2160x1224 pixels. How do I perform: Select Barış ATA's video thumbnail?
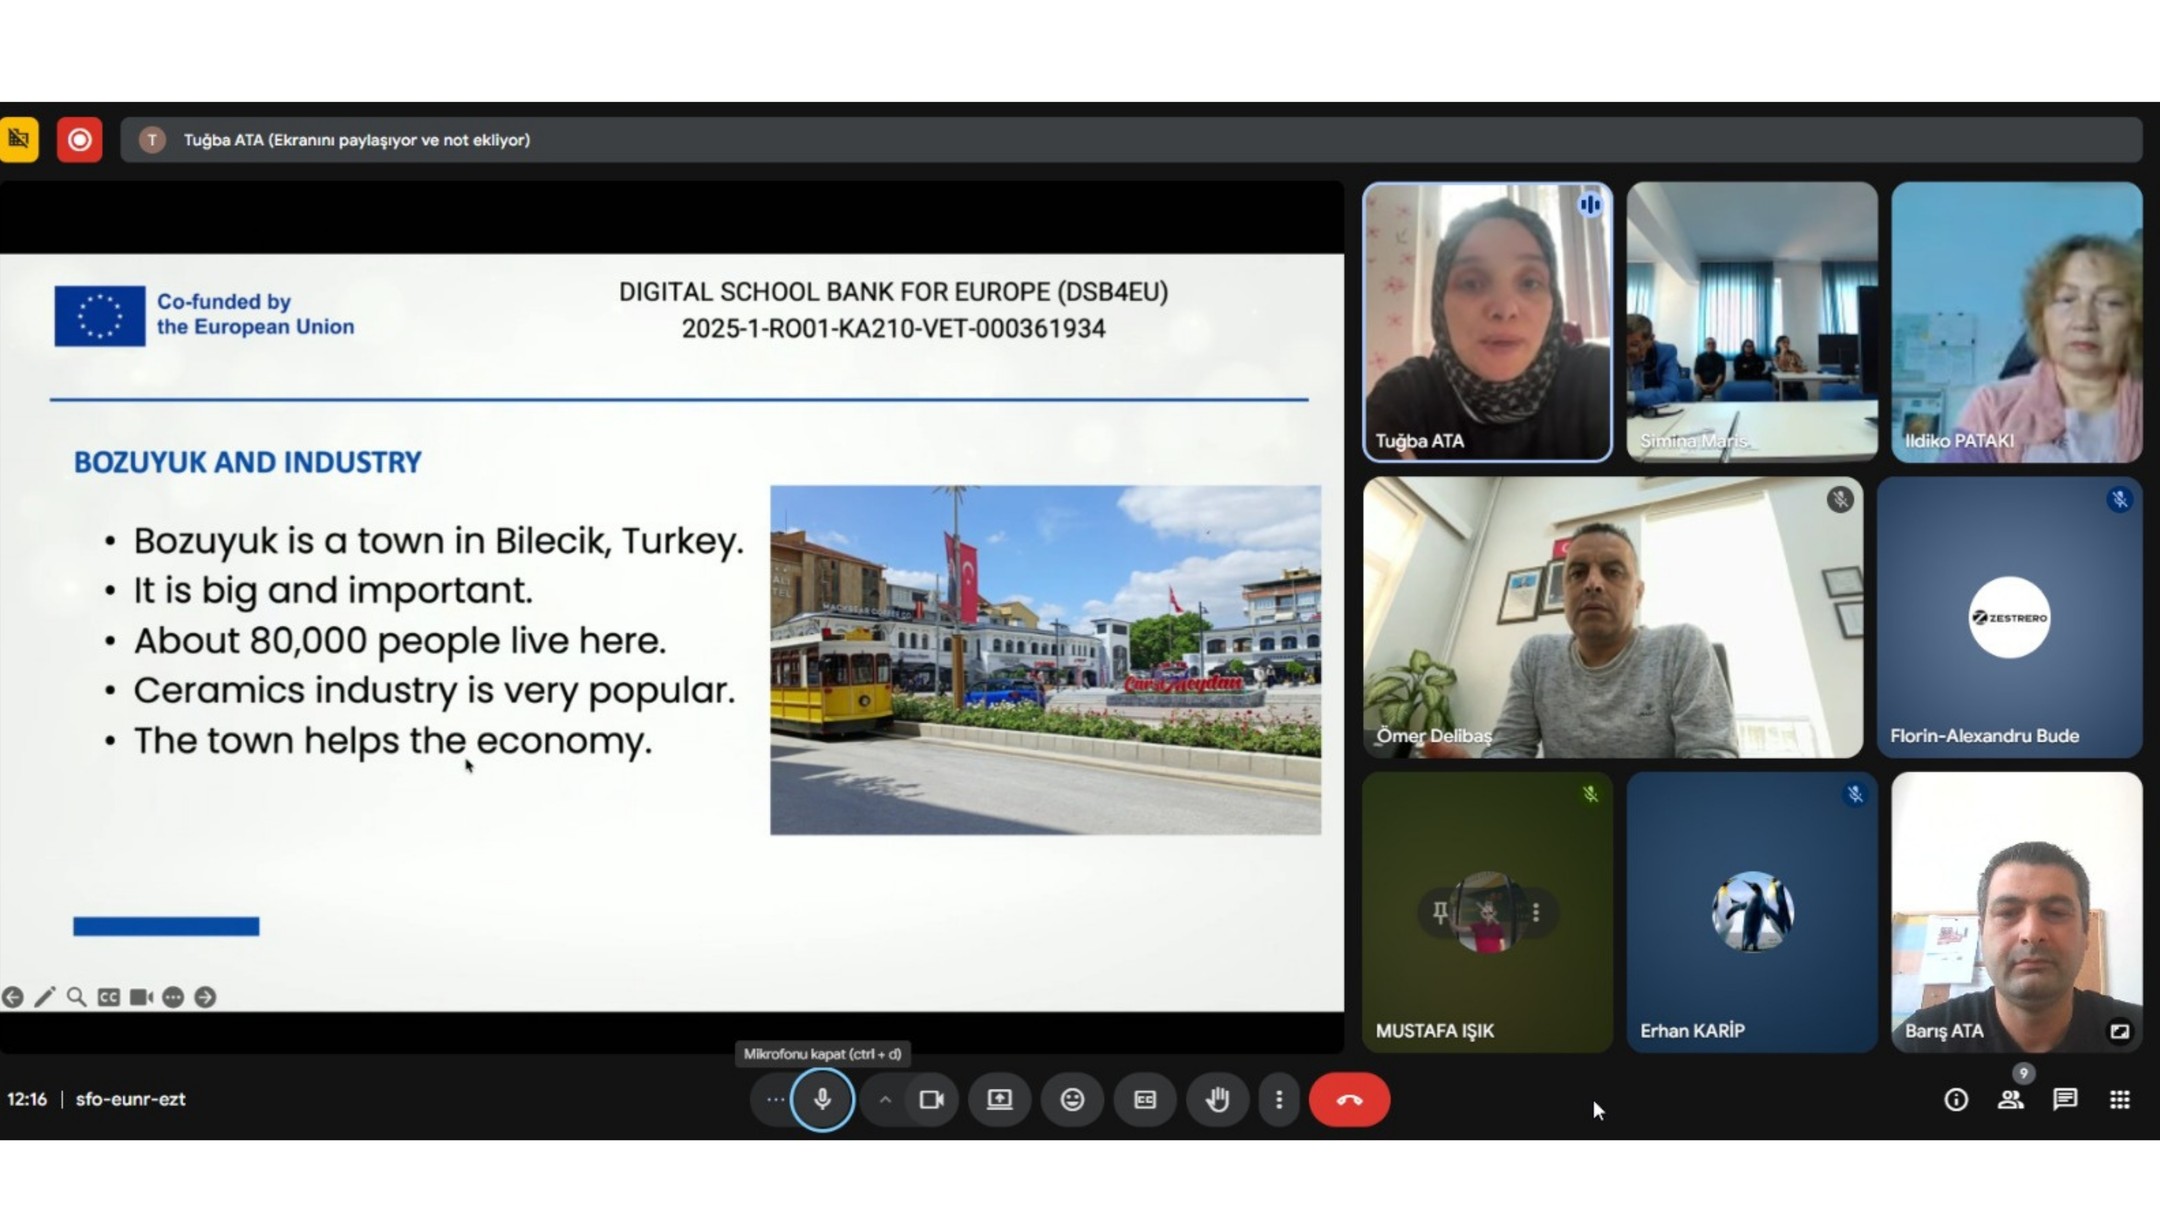point(2015,910)
